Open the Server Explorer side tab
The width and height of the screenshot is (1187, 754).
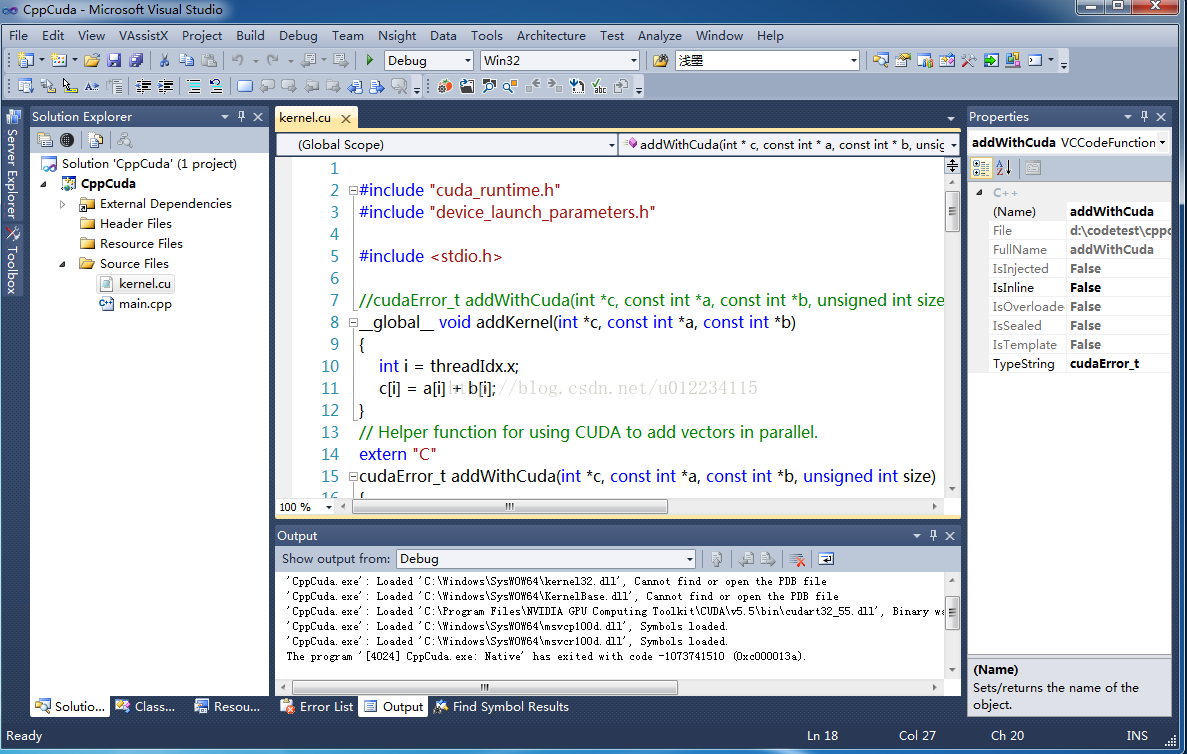click(x=12, y=164)
